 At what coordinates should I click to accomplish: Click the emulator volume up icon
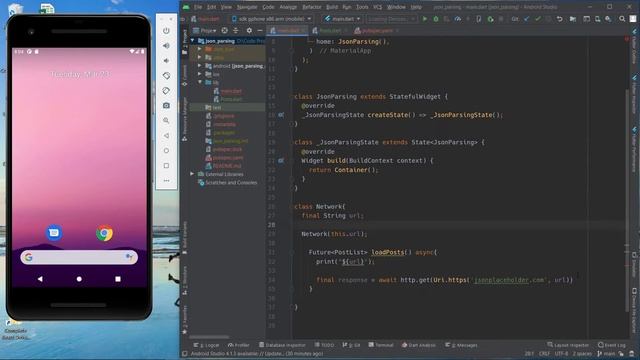(x=166, y=46)
